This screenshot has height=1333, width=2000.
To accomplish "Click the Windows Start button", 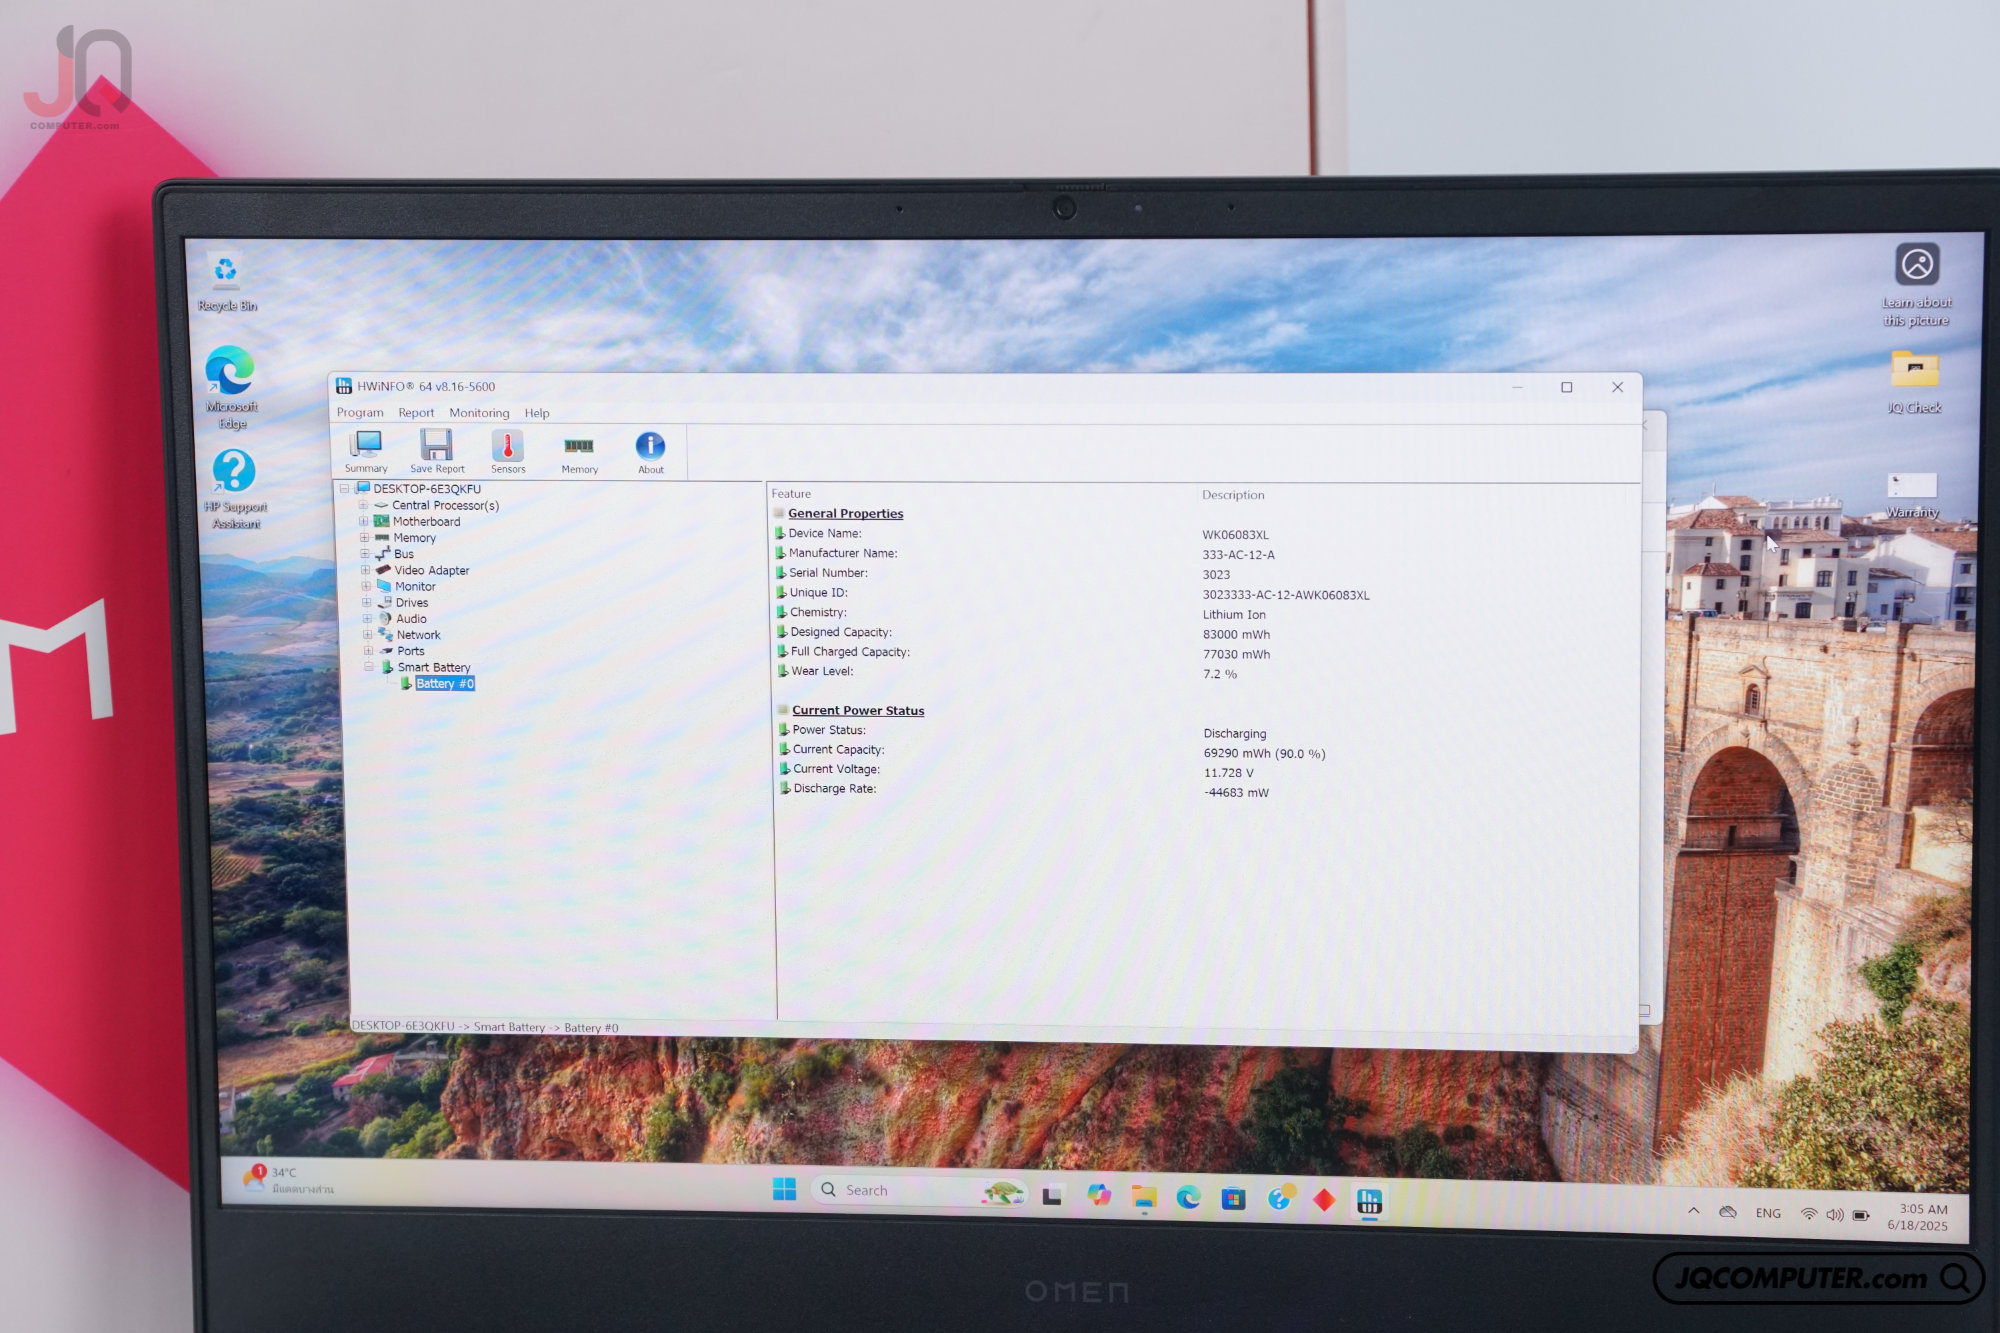I will [784, 1189].
